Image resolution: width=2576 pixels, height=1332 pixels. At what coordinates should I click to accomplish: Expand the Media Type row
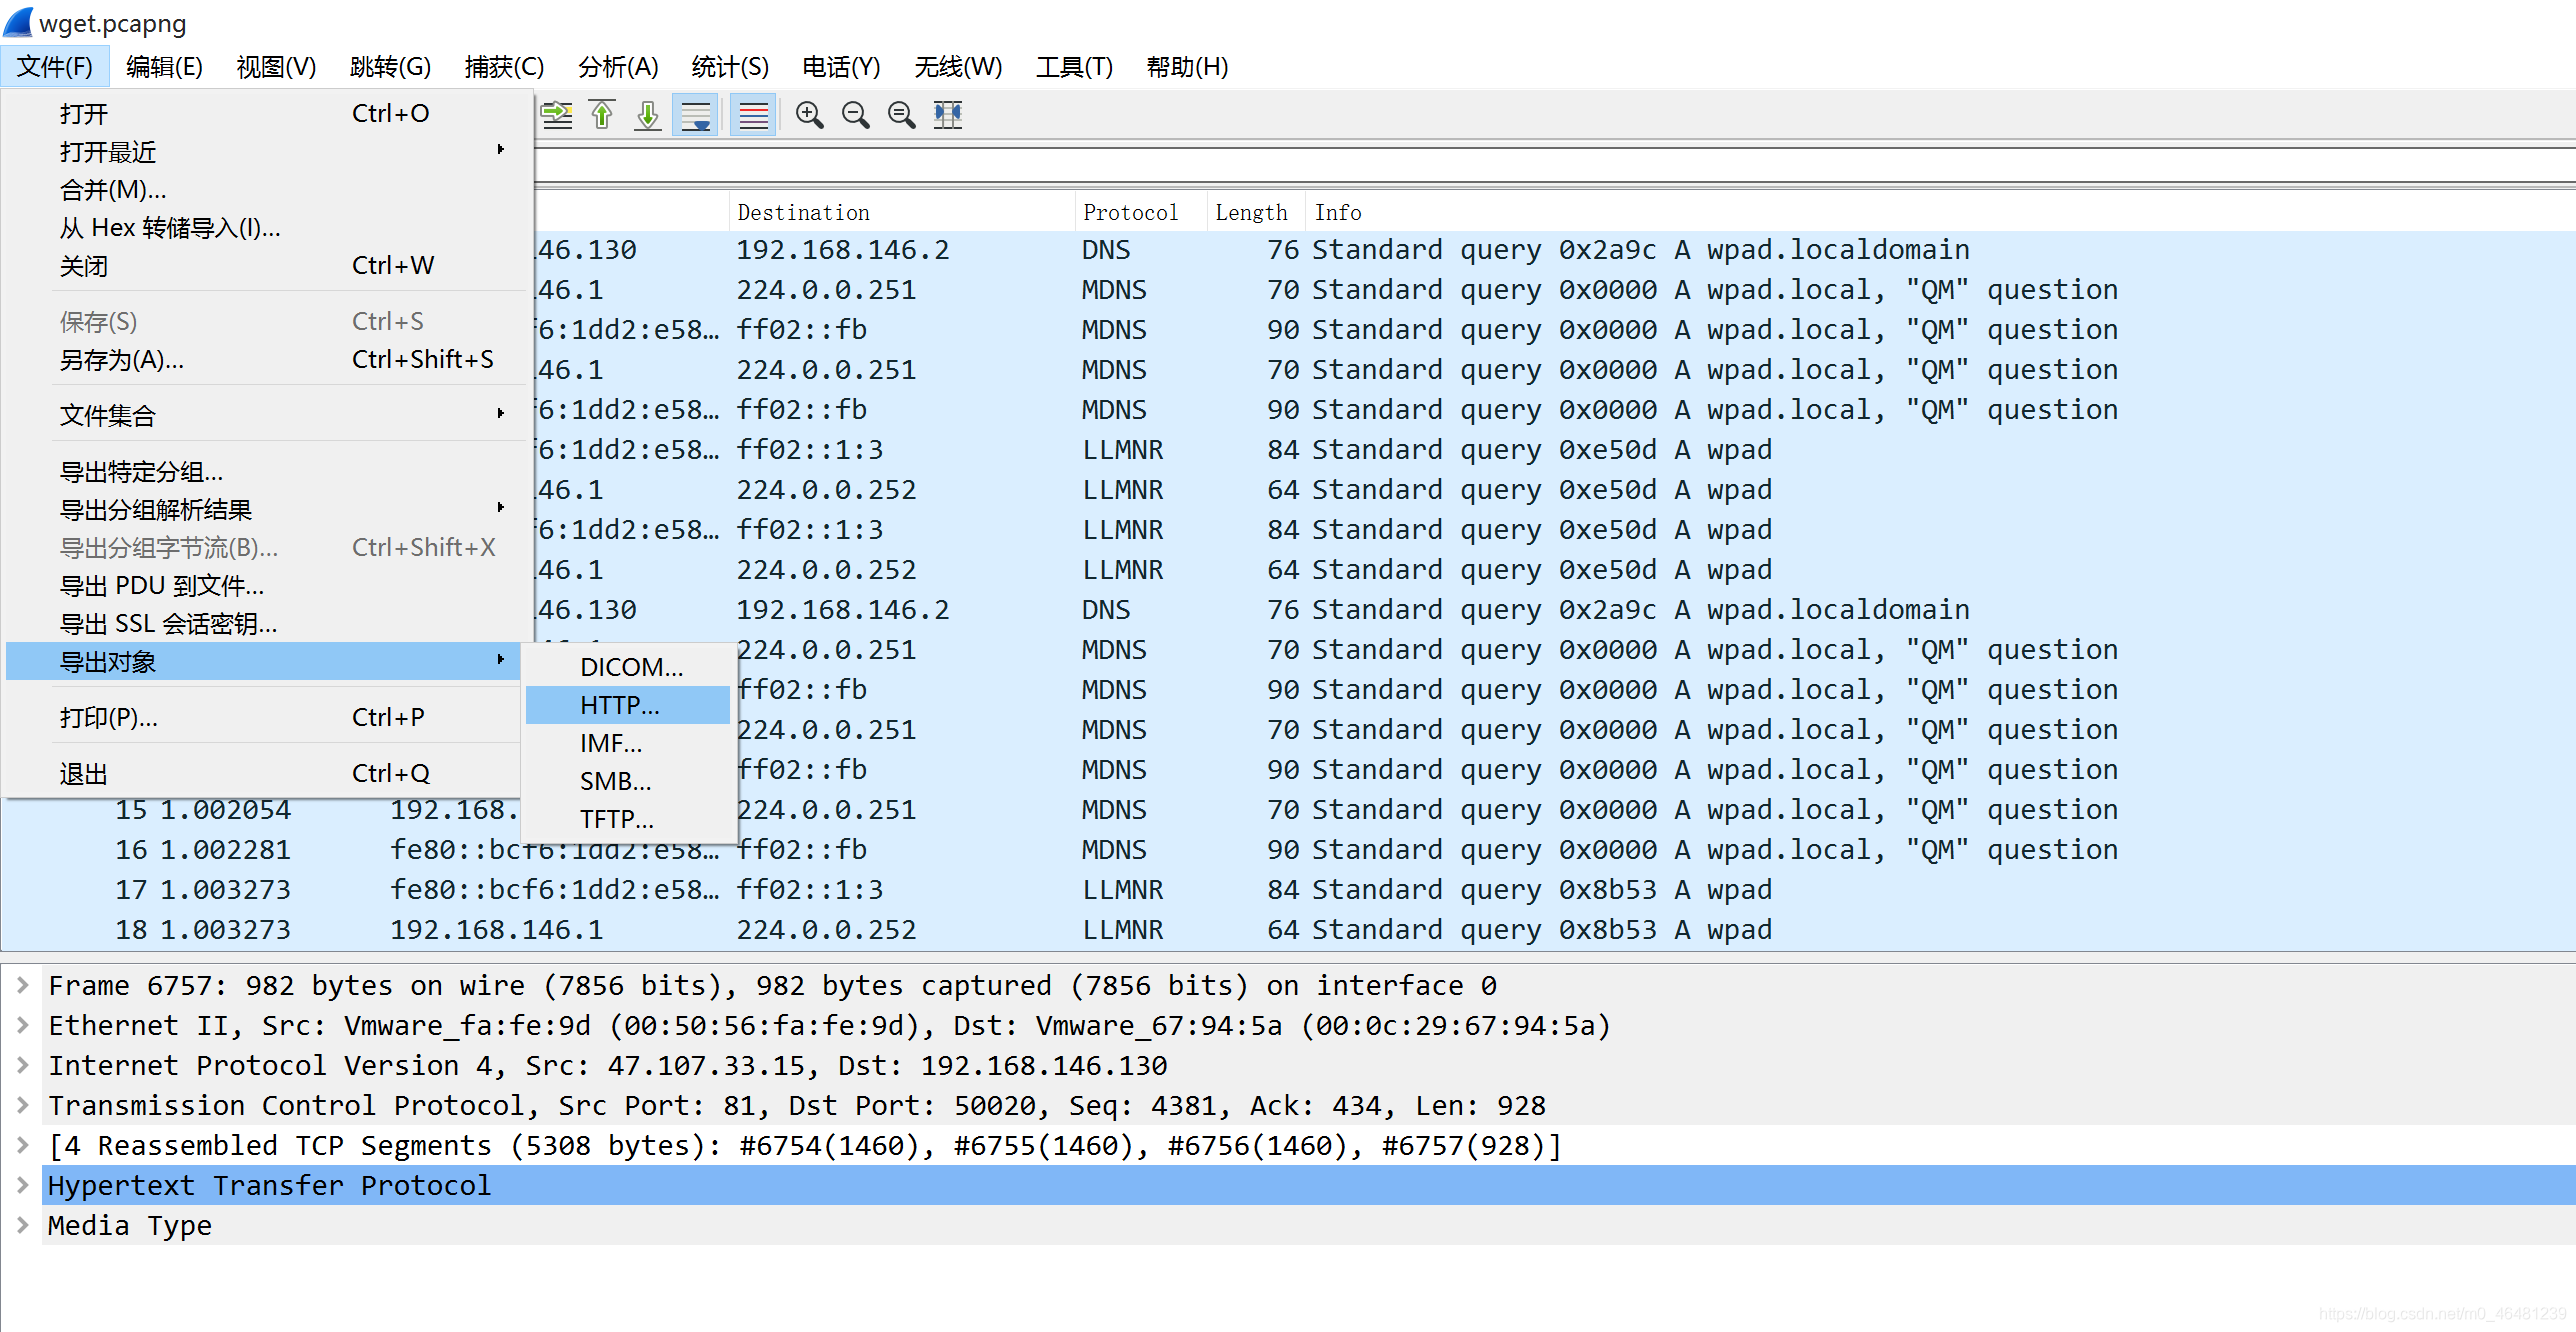(x=22, y=1226)
